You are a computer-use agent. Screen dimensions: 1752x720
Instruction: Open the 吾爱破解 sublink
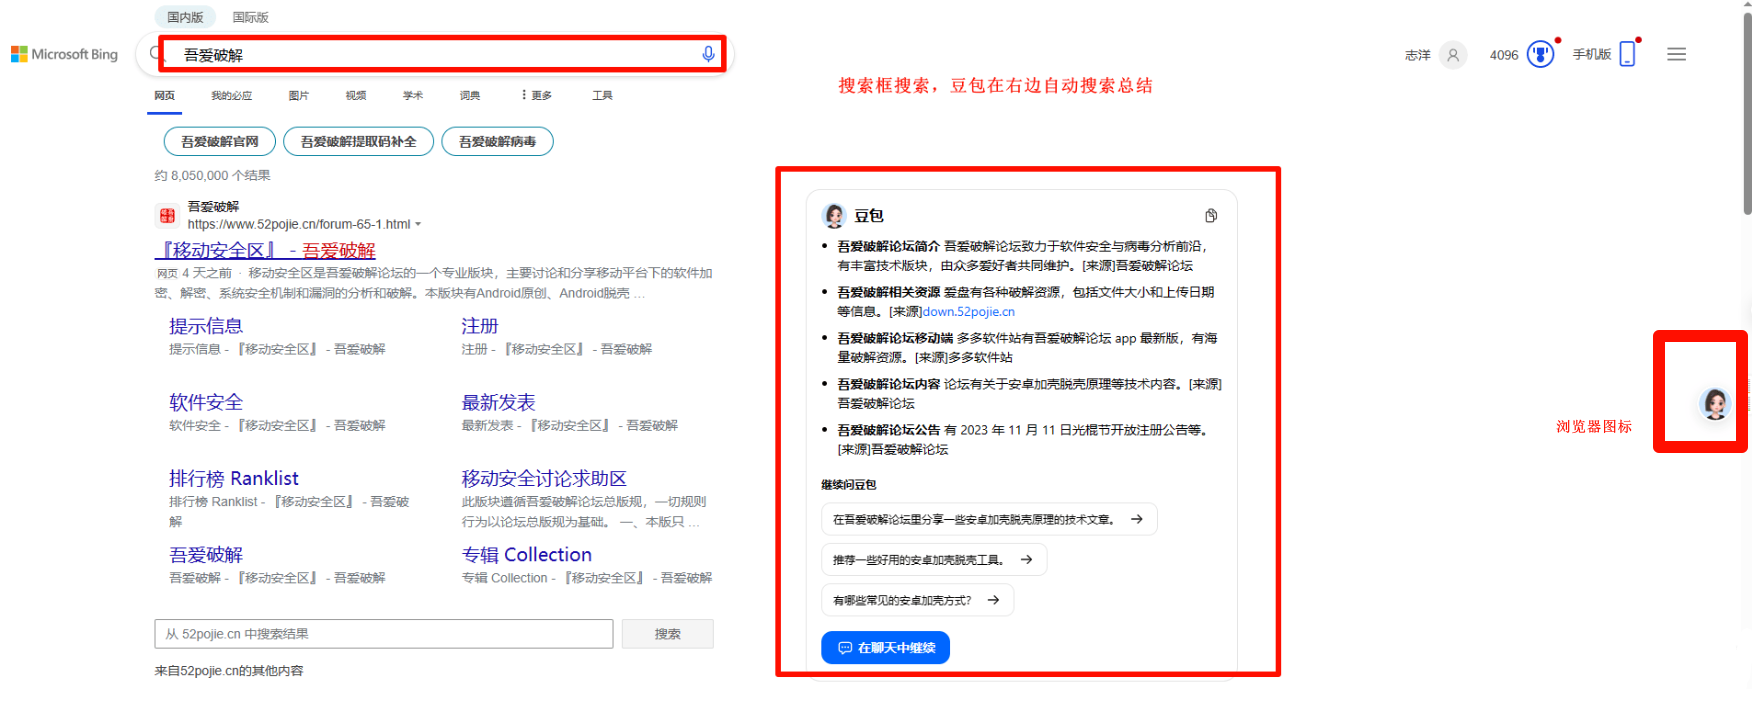[x=206, y=554]
